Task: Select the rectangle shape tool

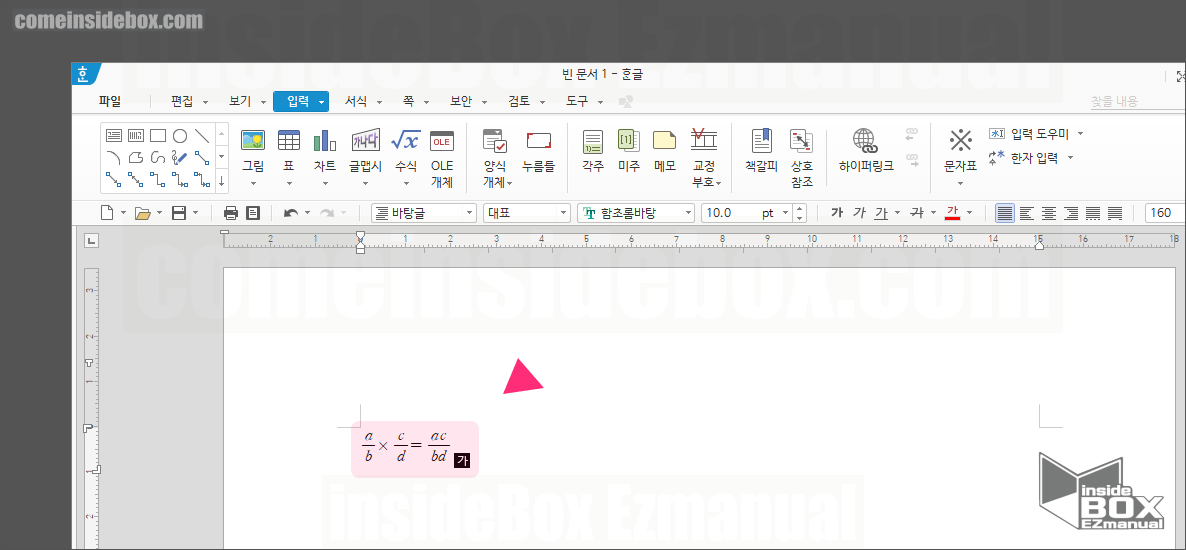Action: click(x=157, y=135)
